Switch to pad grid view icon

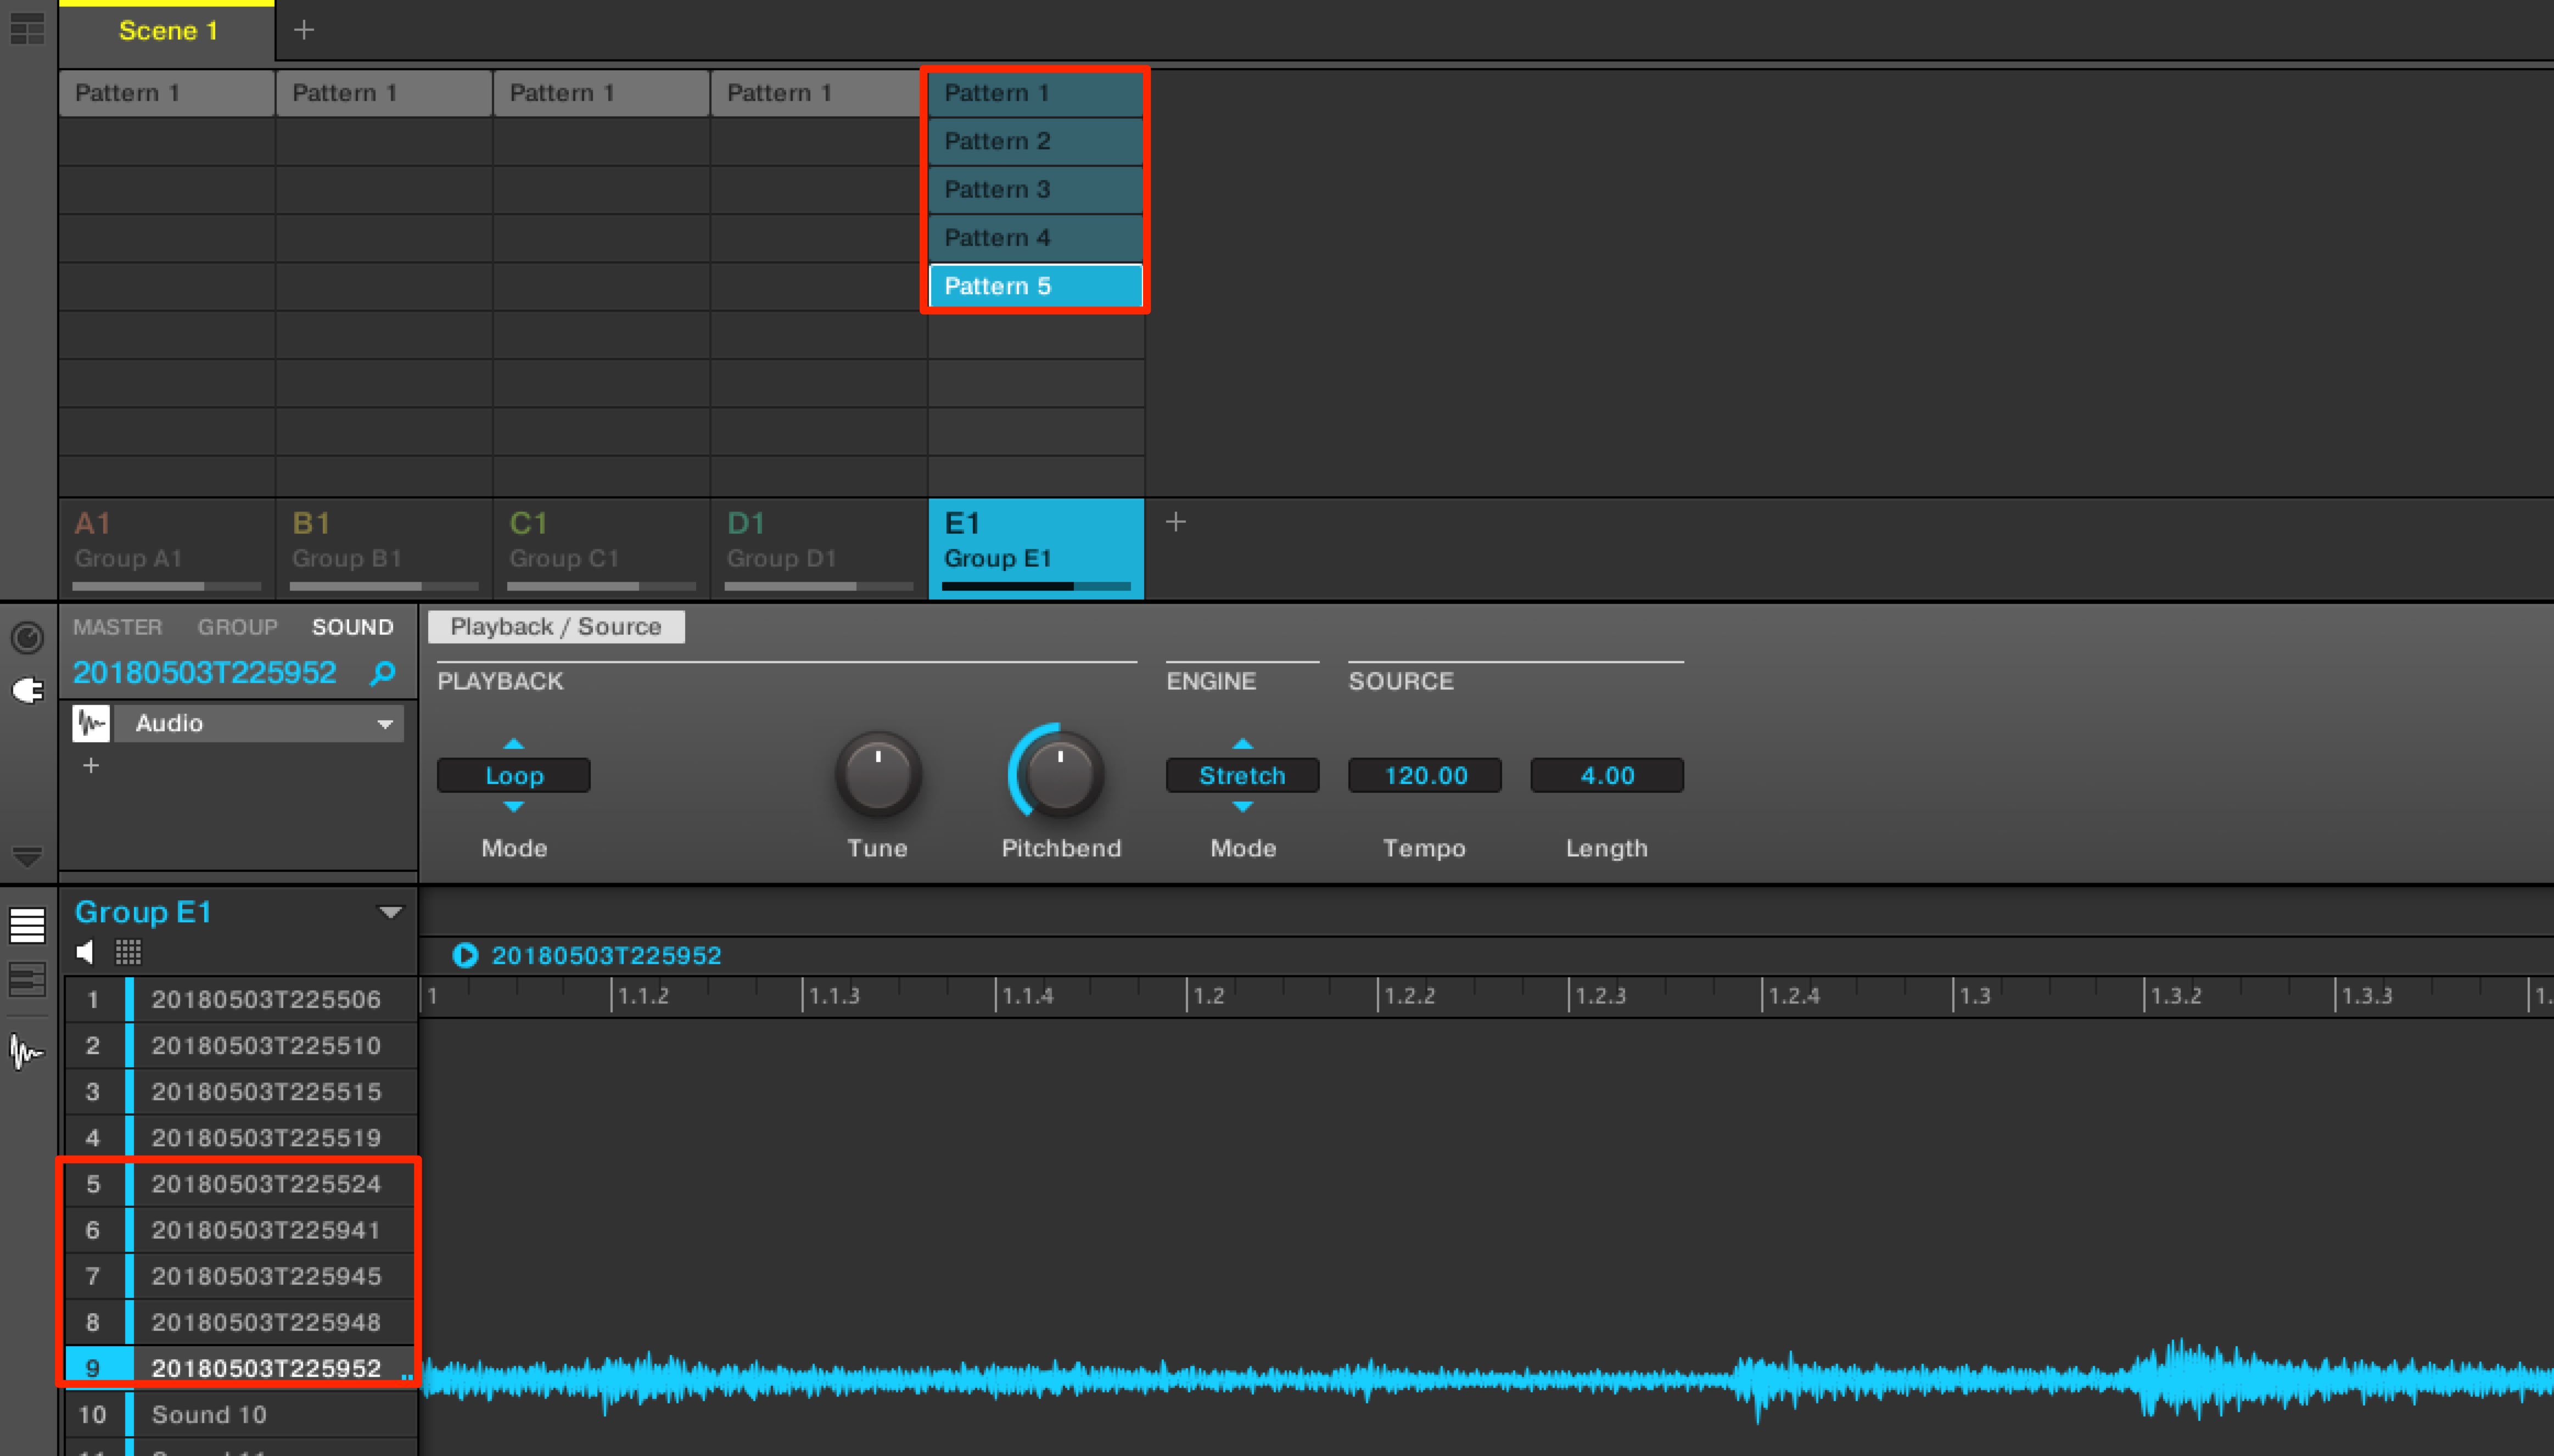click(128, 952)
